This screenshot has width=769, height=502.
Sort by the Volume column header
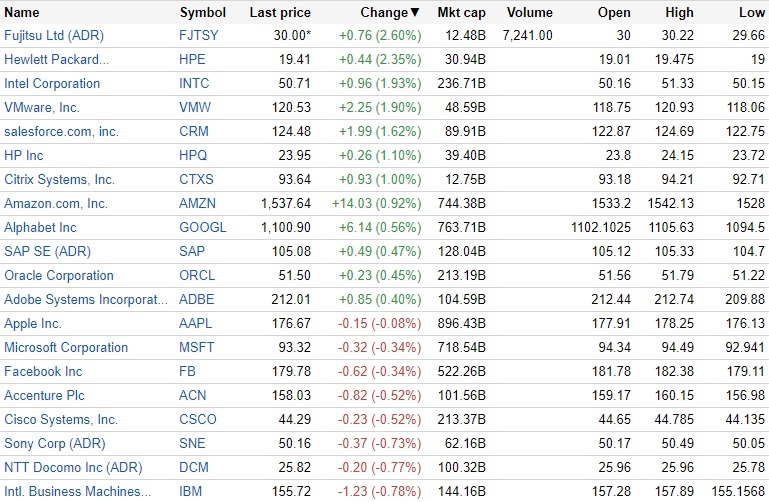click(x=529, y=13)
